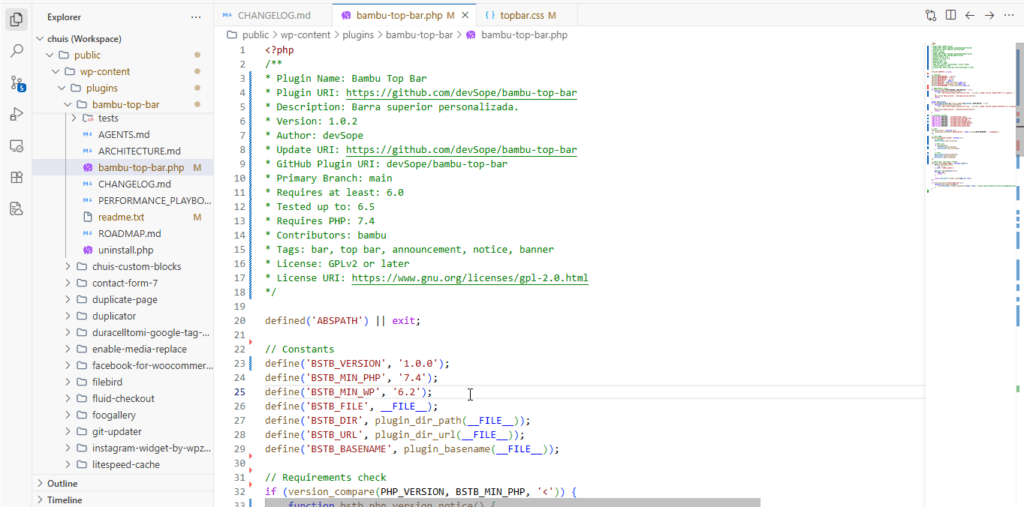The height and width of the screenshot is (507, 1024).
Task: Click line number 25 in gutter
Action: [239, 392]
